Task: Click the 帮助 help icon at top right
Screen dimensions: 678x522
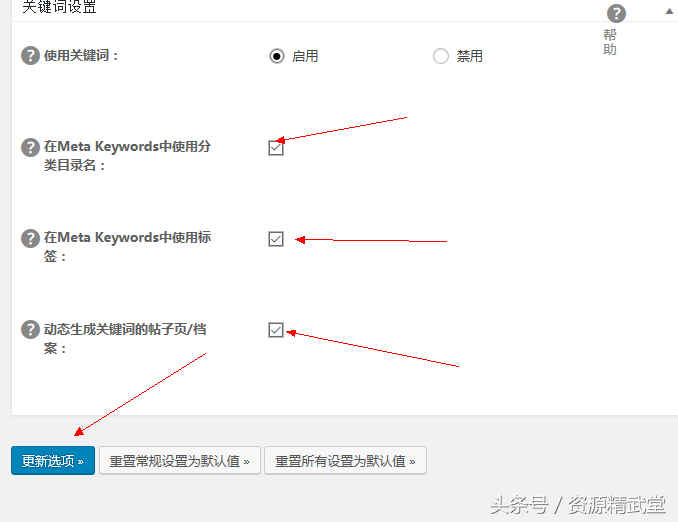Action: pyautogui.click(x=616, y=13)
